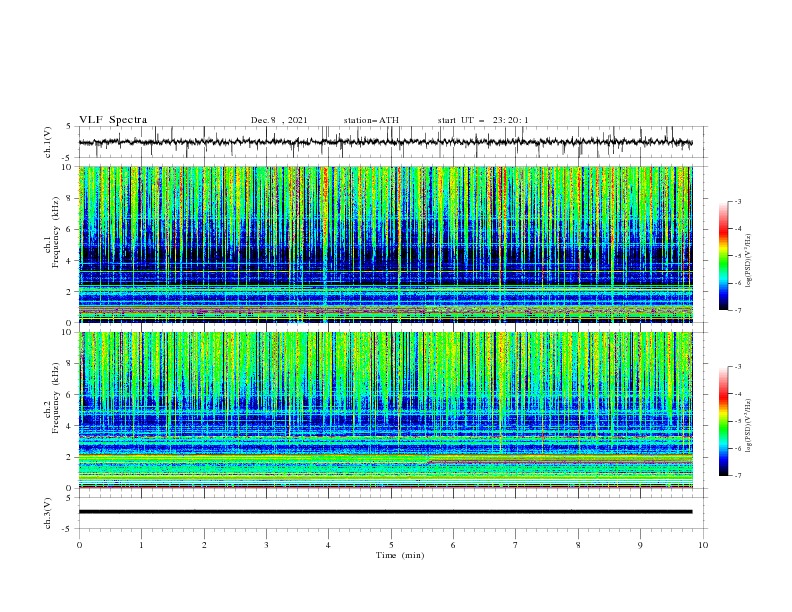Click the time axis tick label "9"

pyautogui.click(x=640, y=545)
